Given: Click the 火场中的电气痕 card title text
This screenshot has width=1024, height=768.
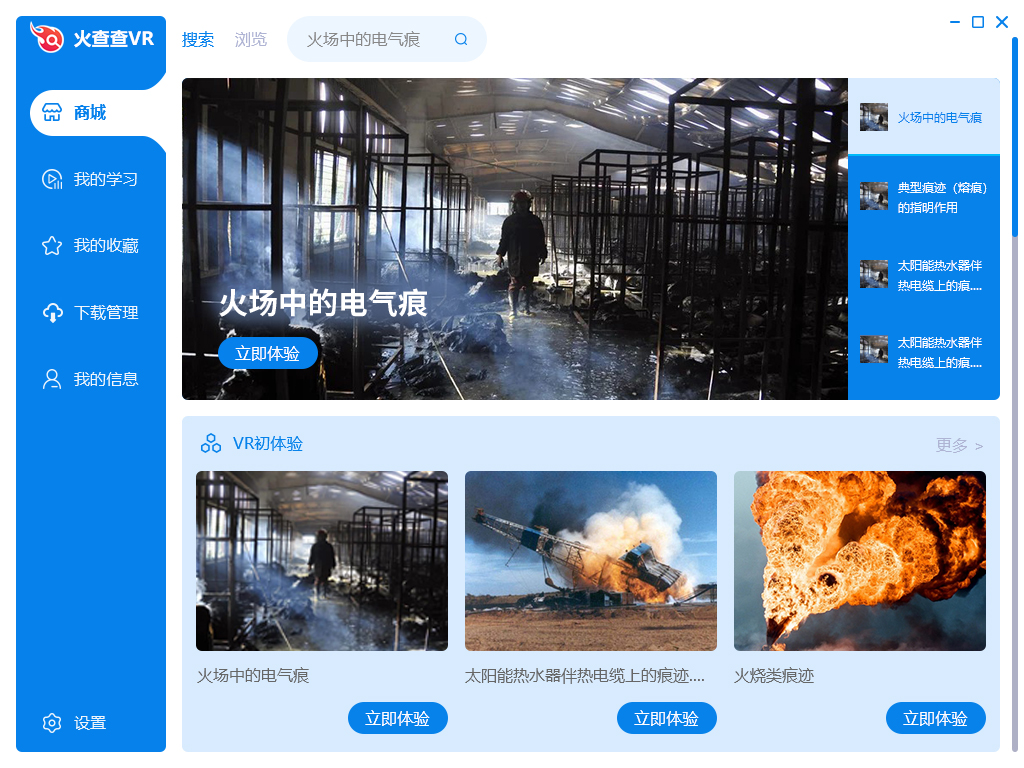Looking at the screenshot, I should [253, 676].
